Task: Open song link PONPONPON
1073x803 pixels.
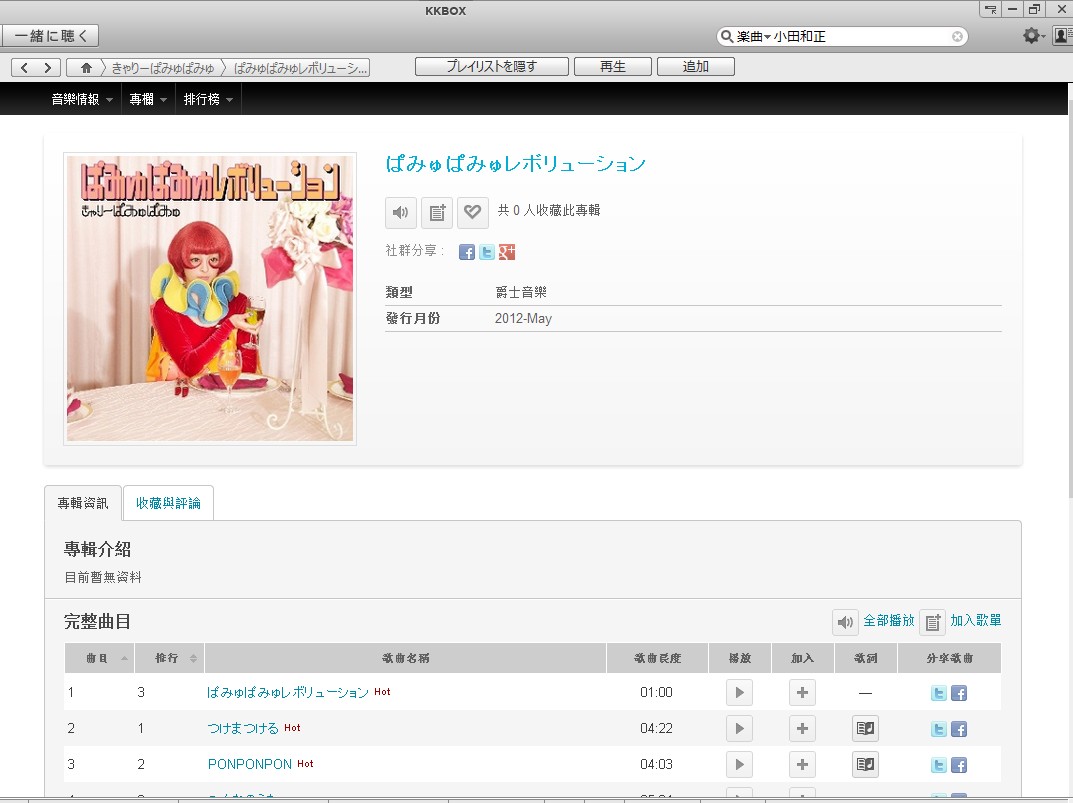Action: [250, 764]
